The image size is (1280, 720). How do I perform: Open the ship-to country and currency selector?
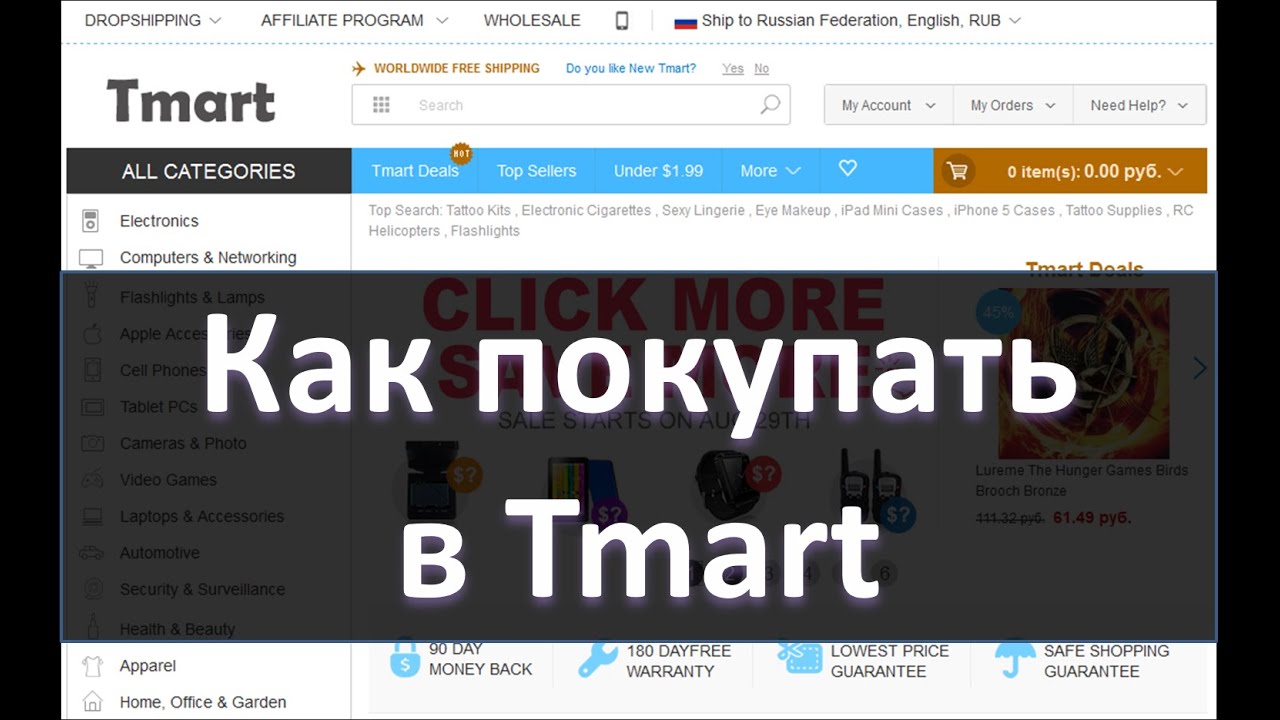click(848, 20)
